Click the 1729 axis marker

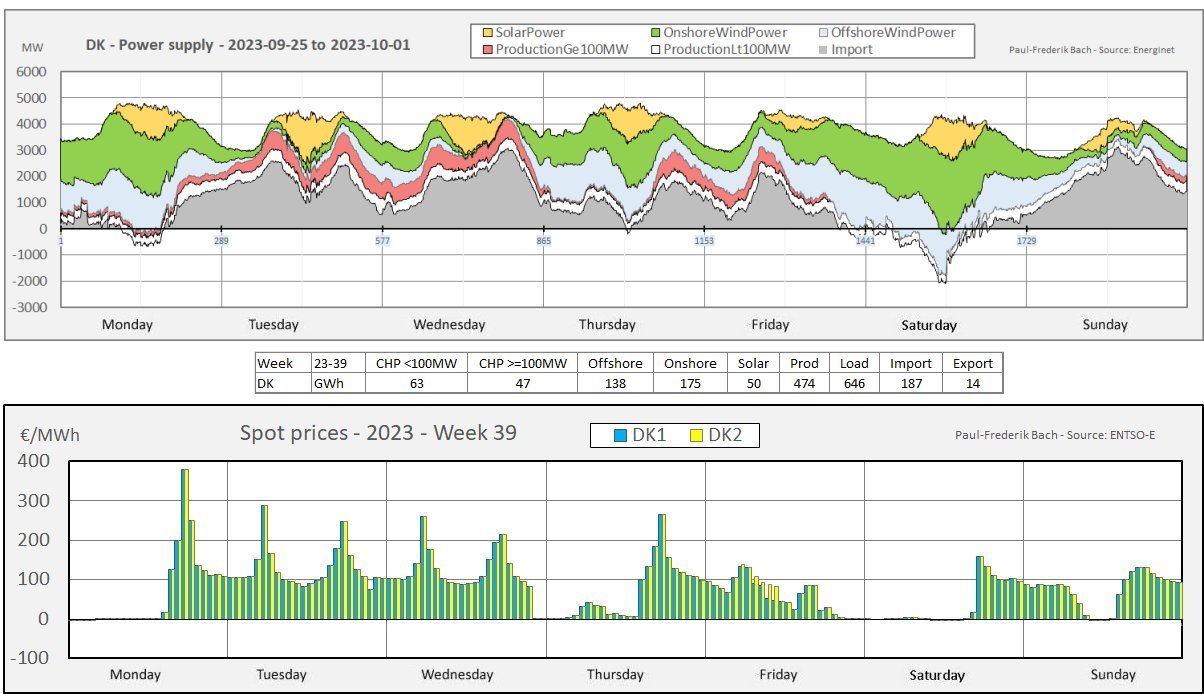(1027, 241)
